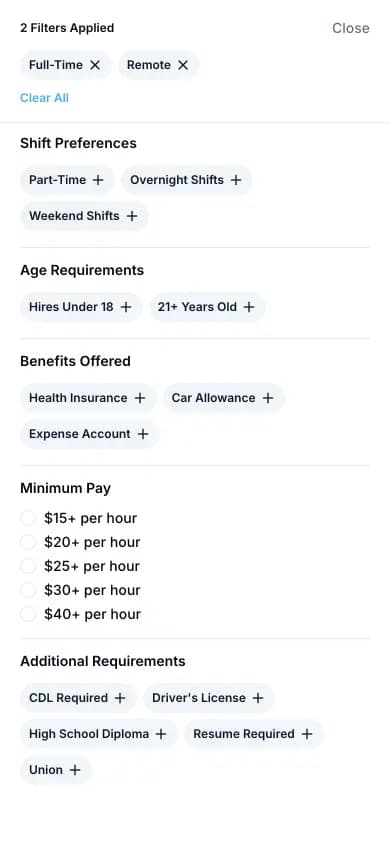
Task: Add Weekend Shifts using its plus icon
Action: coord(132,216)
